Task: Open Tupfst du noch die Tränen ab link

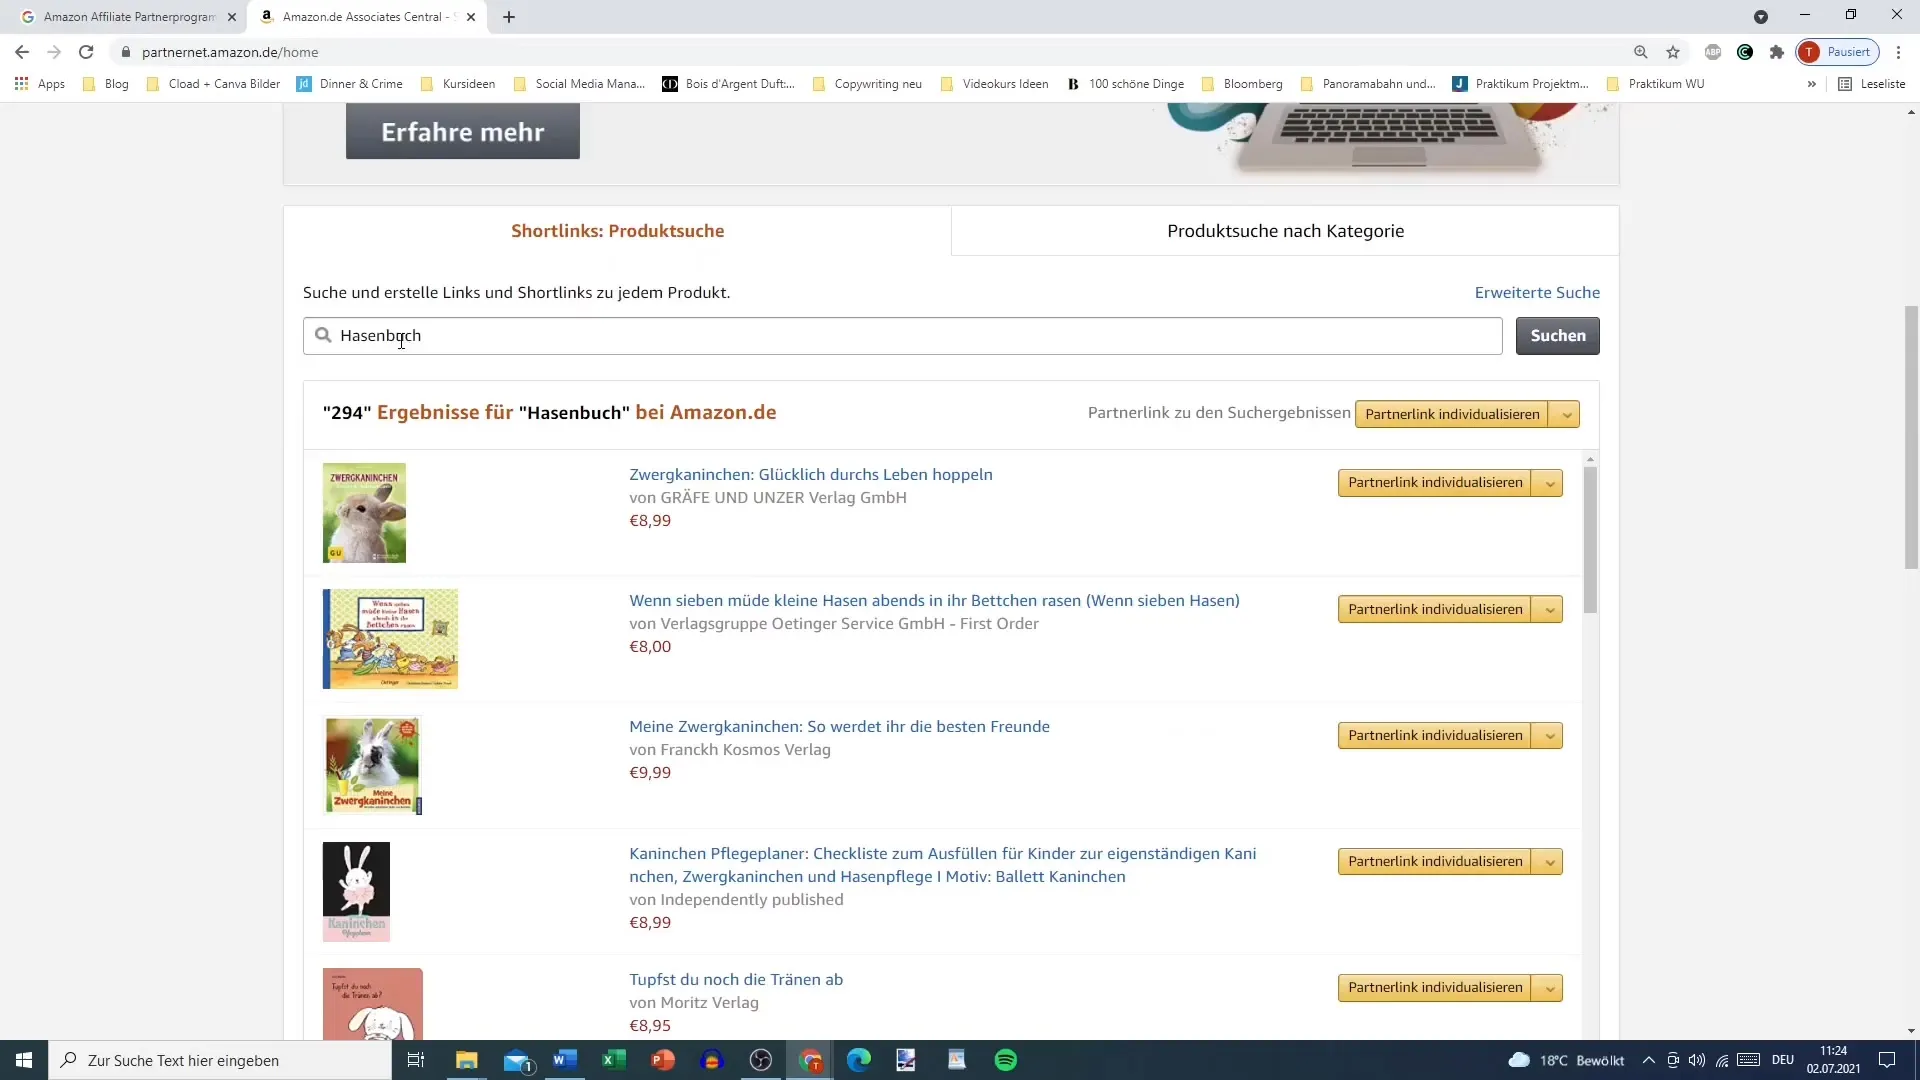Action: pyautogui.click(x=736, y=980)
